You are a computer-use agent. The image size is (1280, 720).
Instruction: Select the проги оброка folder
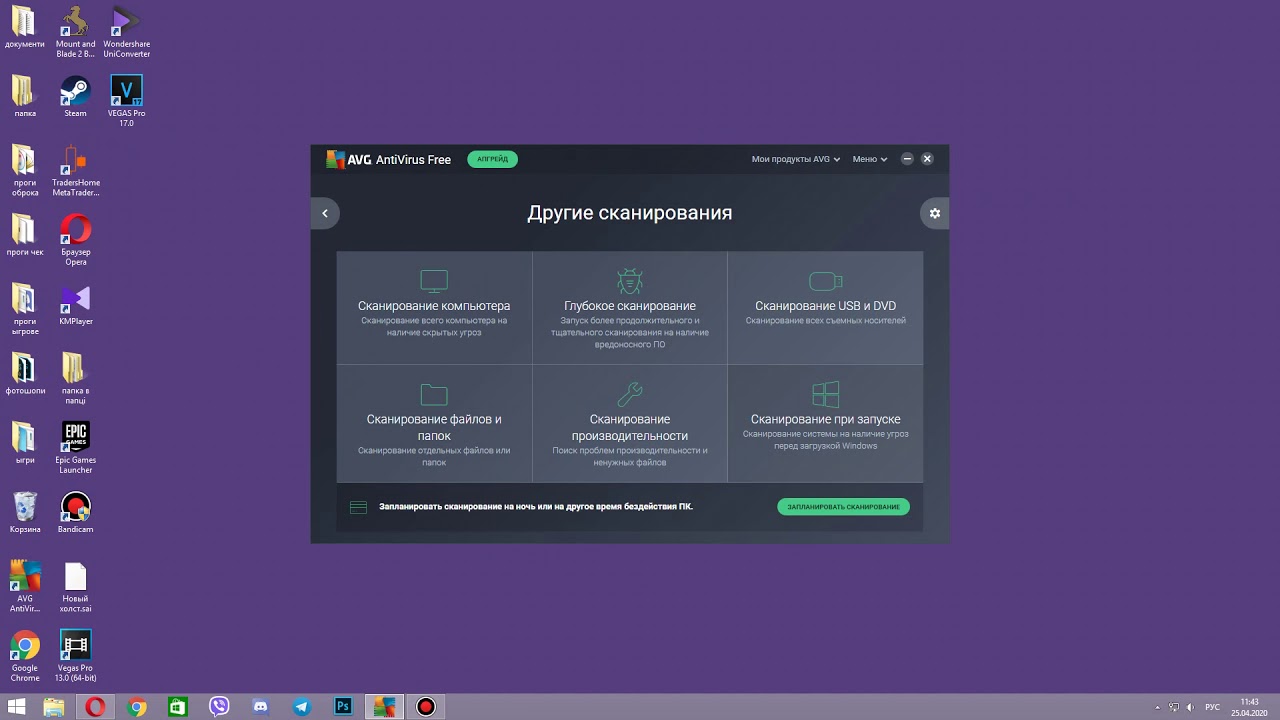point(24,170)
